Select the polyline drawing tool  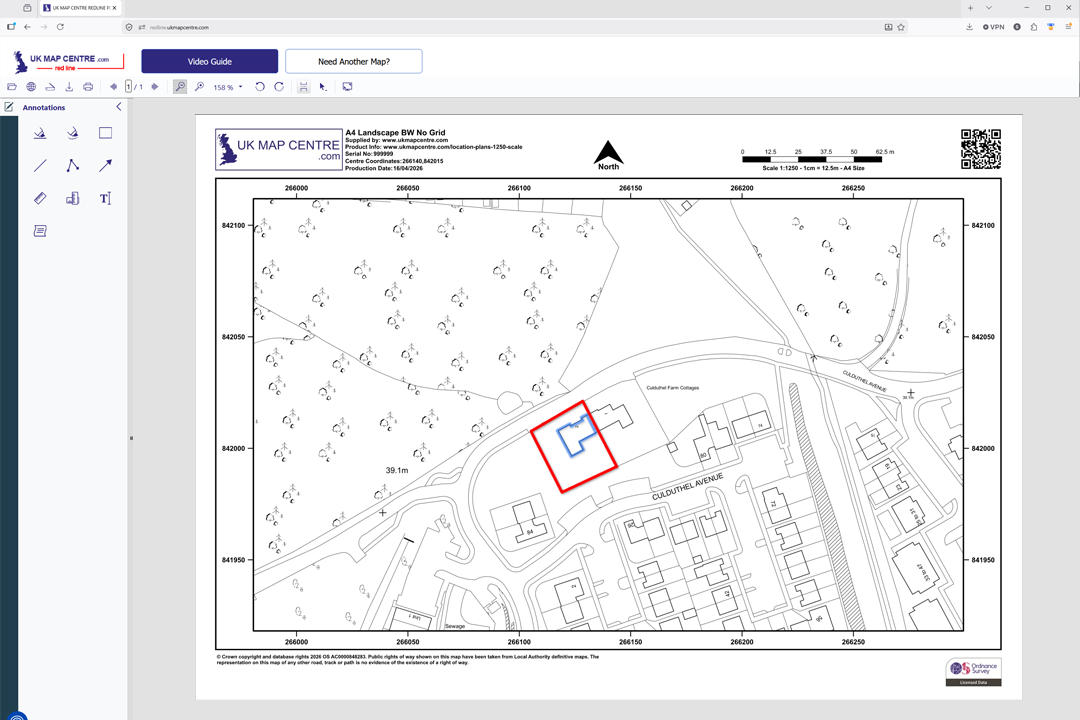[x=72, y=165]
